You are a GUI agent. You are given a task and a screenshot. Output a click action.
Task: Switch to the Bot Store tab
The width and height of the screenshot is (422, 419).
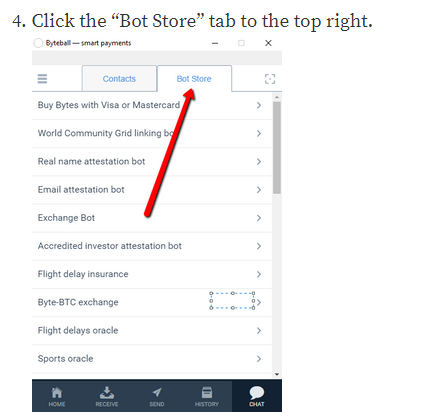194,79
